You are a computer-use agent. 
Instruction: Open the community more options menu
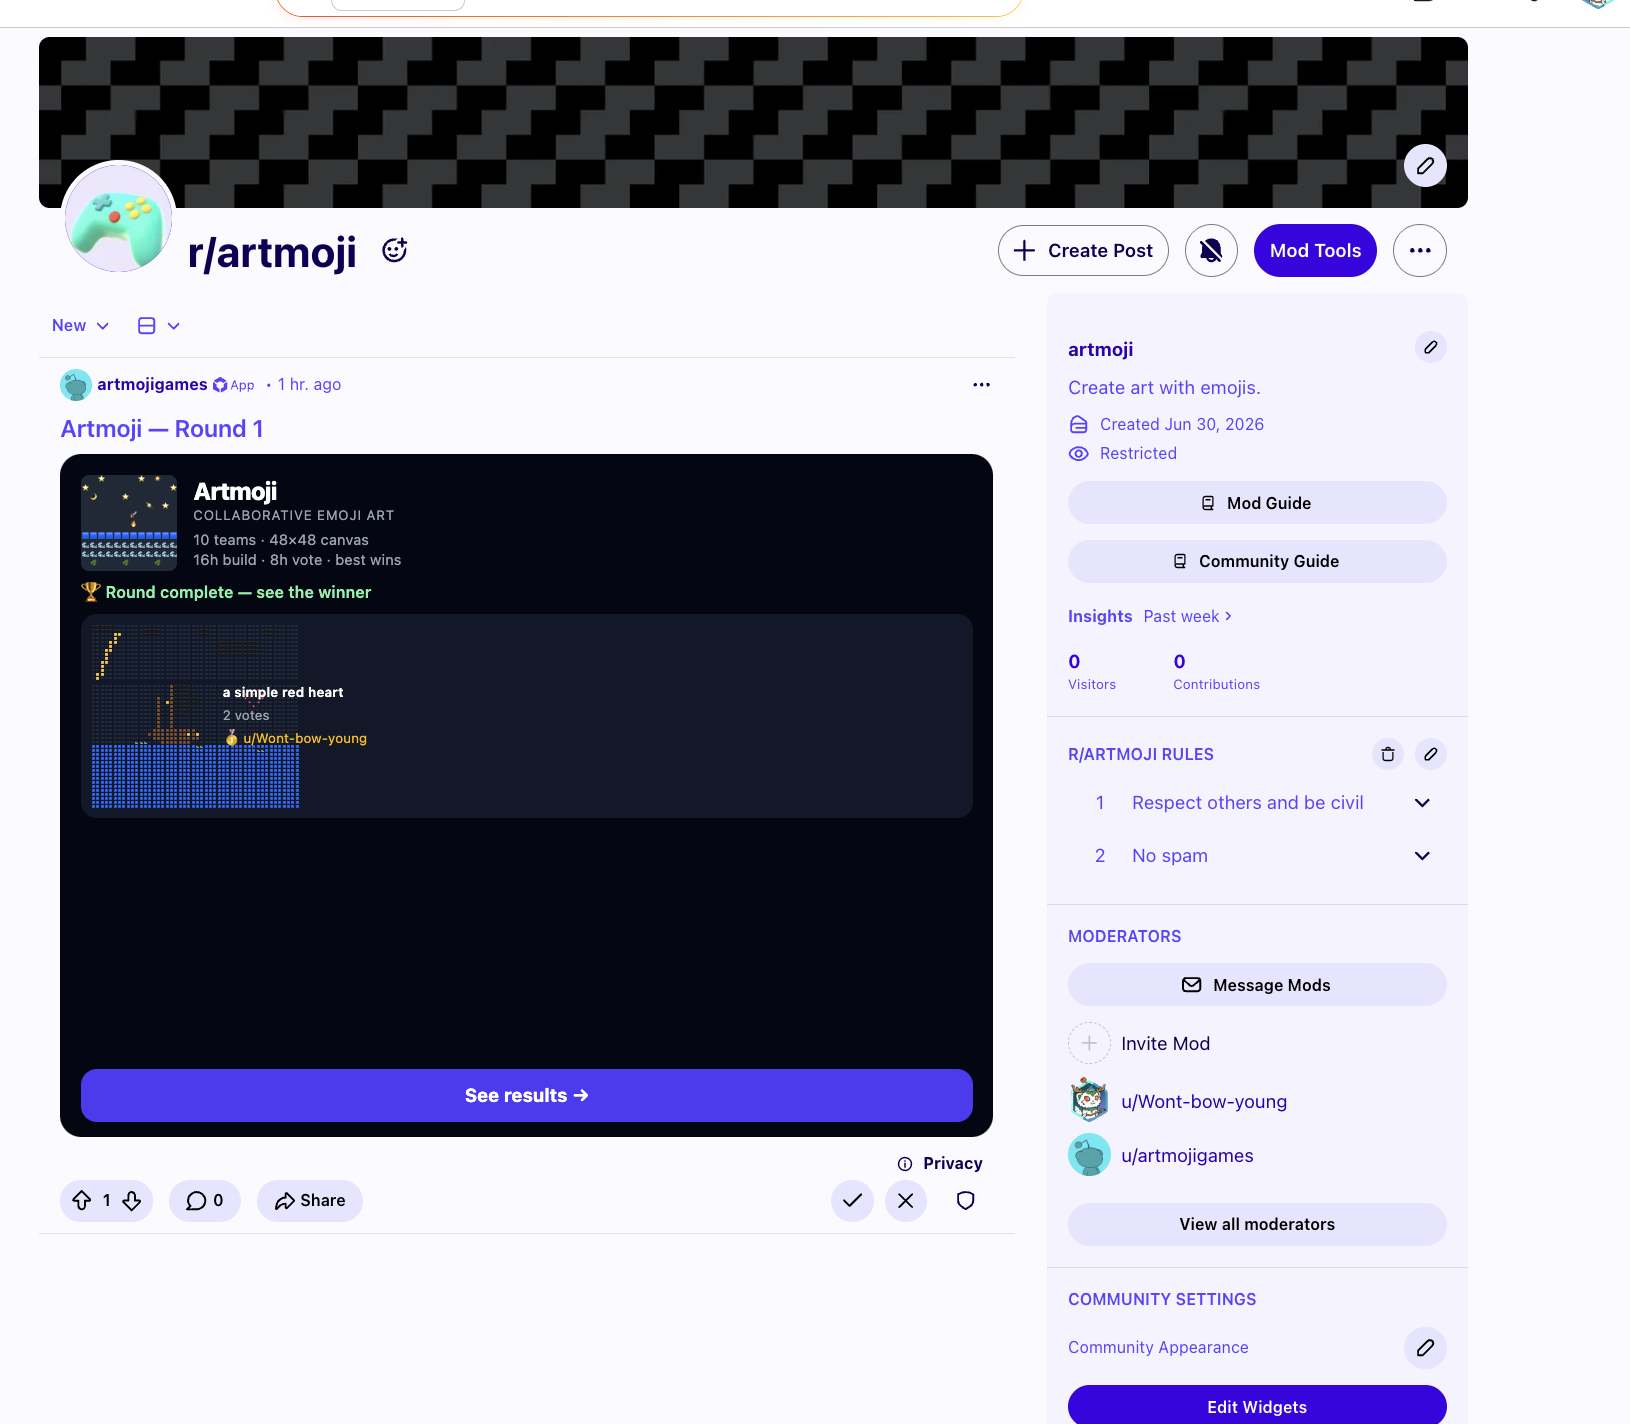point(1420,251)
